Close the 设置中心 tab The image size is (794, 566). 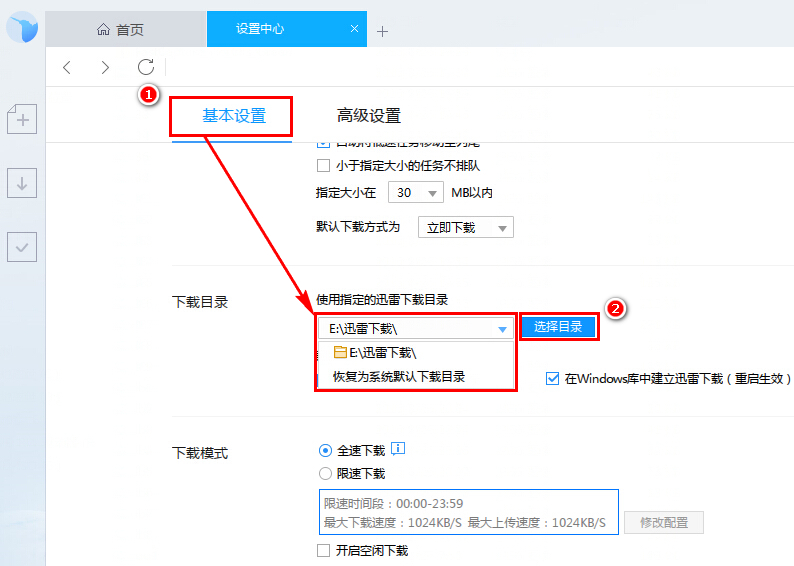[354, 29]
